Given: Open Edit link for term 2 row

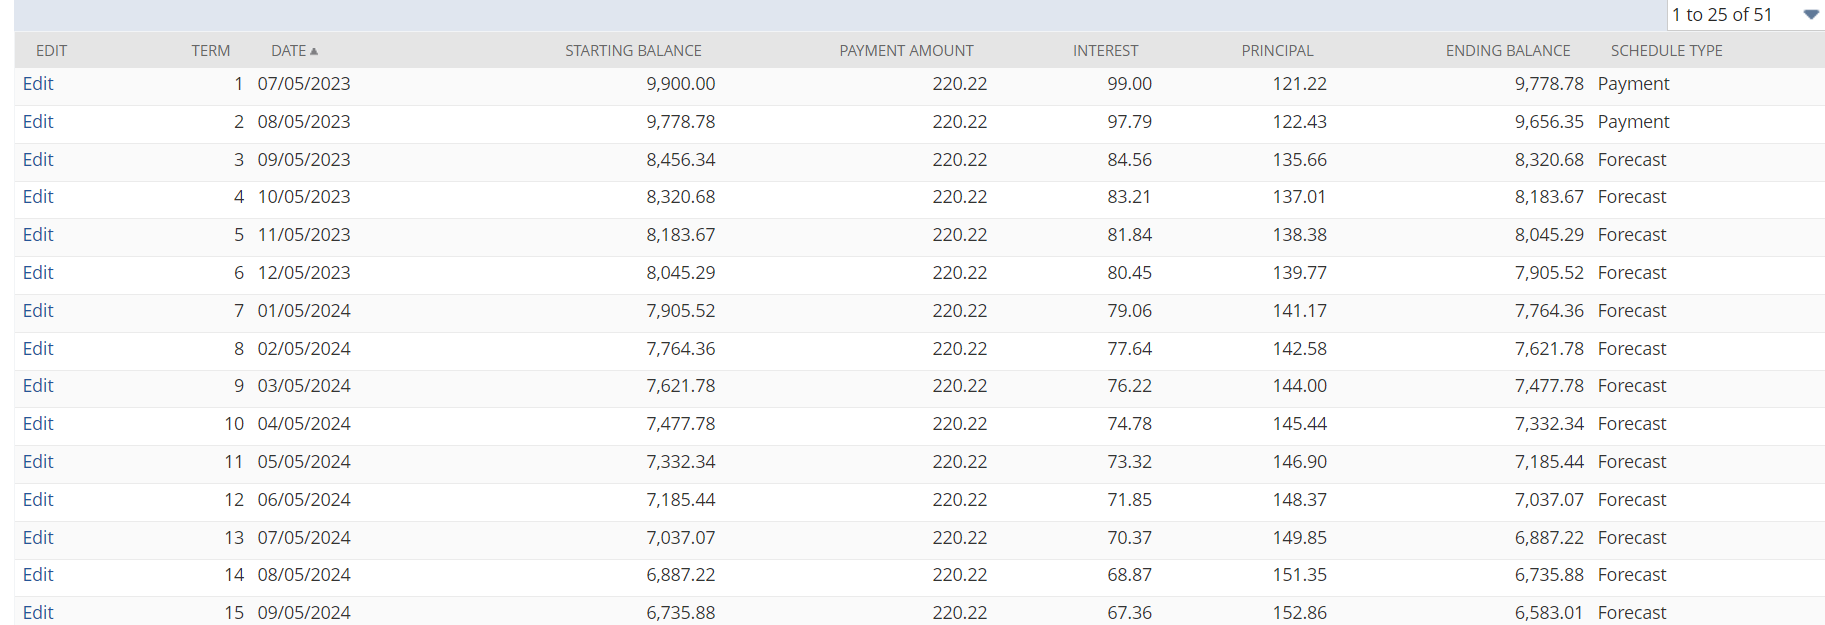Looking at the screenshot, I should (x=38, y=122).
